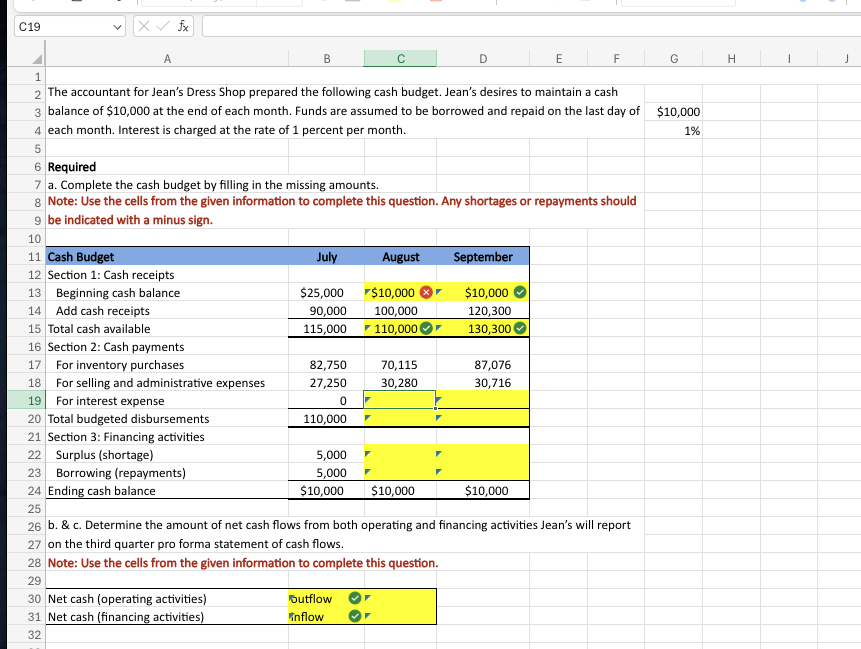Select the outflow cell for operating activities

tap(326, 598)
